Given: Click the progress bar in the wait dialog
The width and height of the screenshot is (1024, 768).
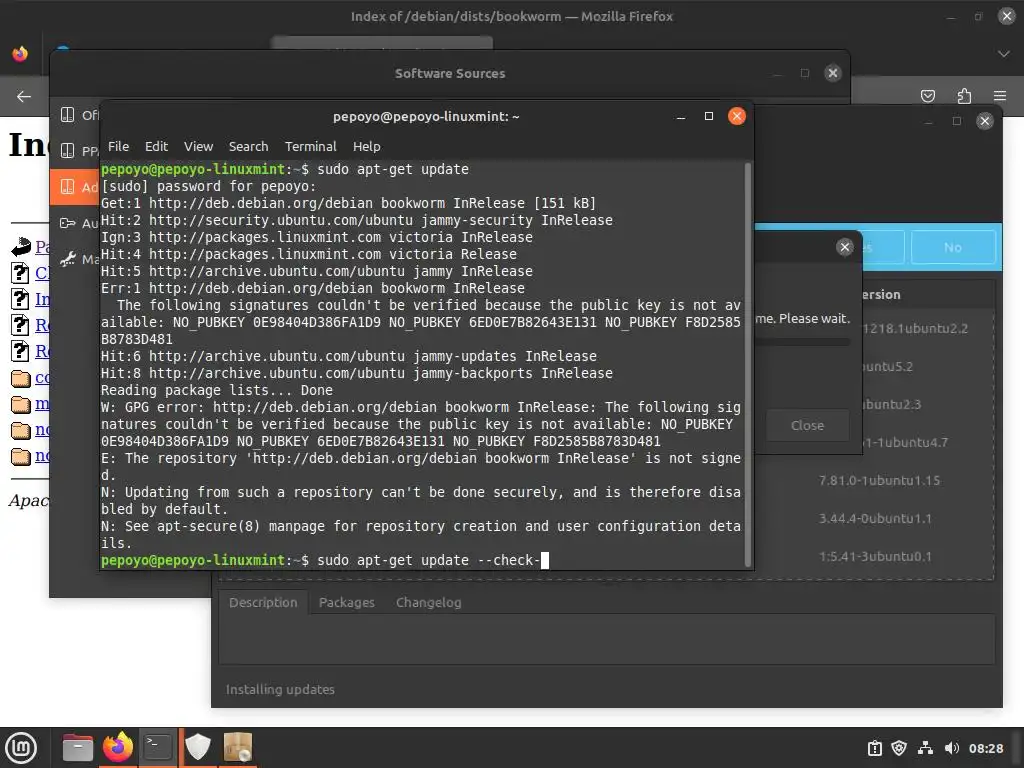Looking at the screenshot, I should [x=802, y=342].
